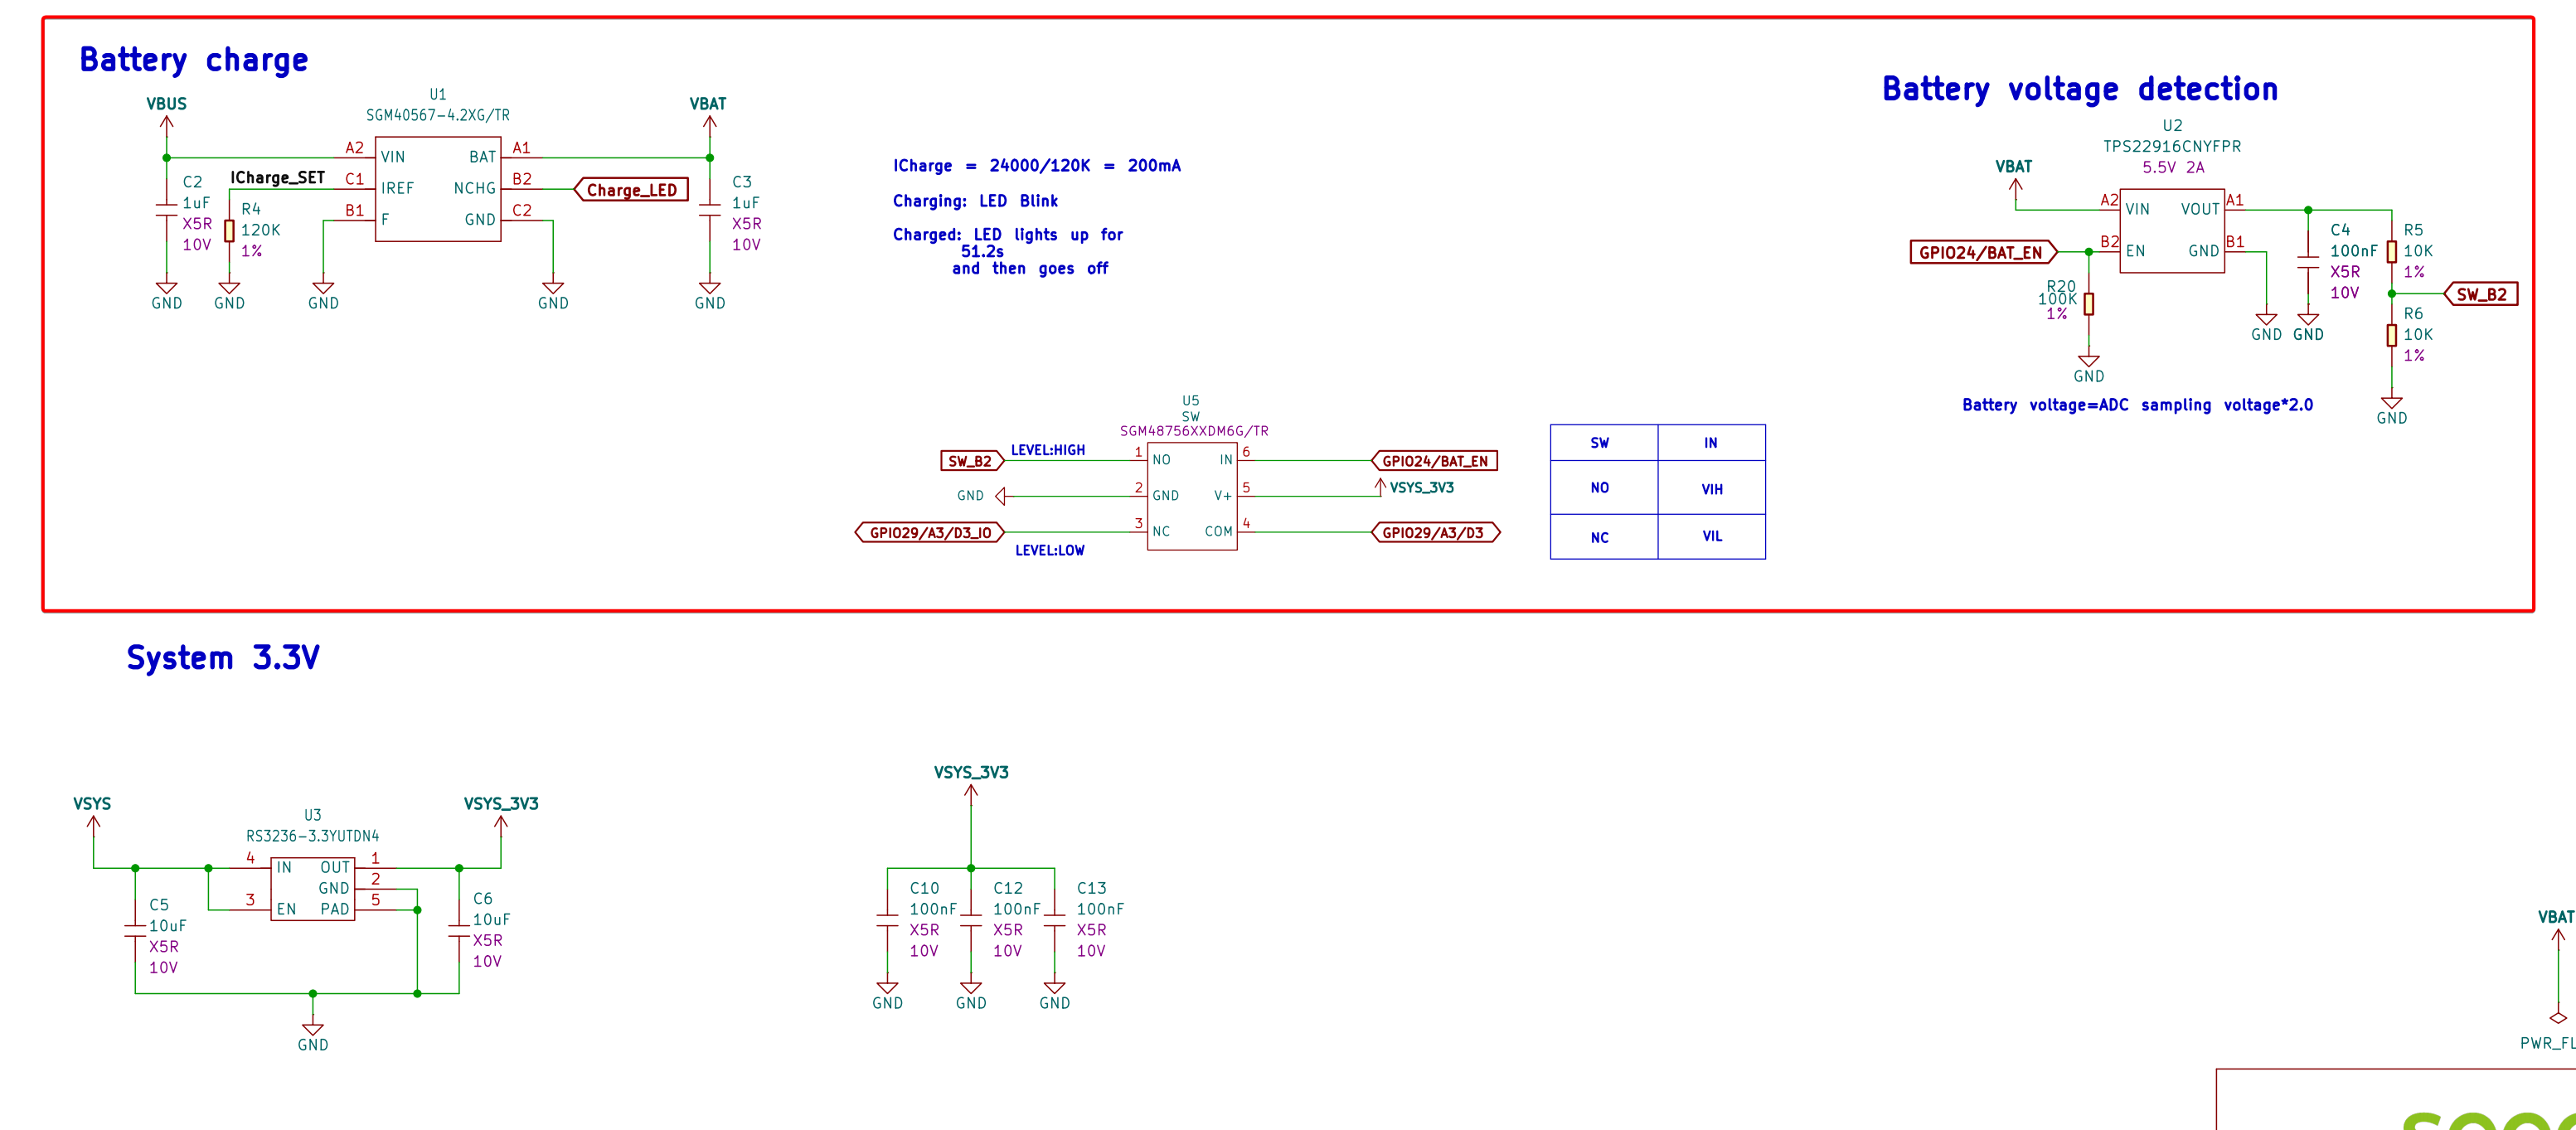Image resolution: width=2576 pixels, height=1130 pixels.
Task: Select resistor R20 100K symbol
Action: click(x=2089, y=303)
